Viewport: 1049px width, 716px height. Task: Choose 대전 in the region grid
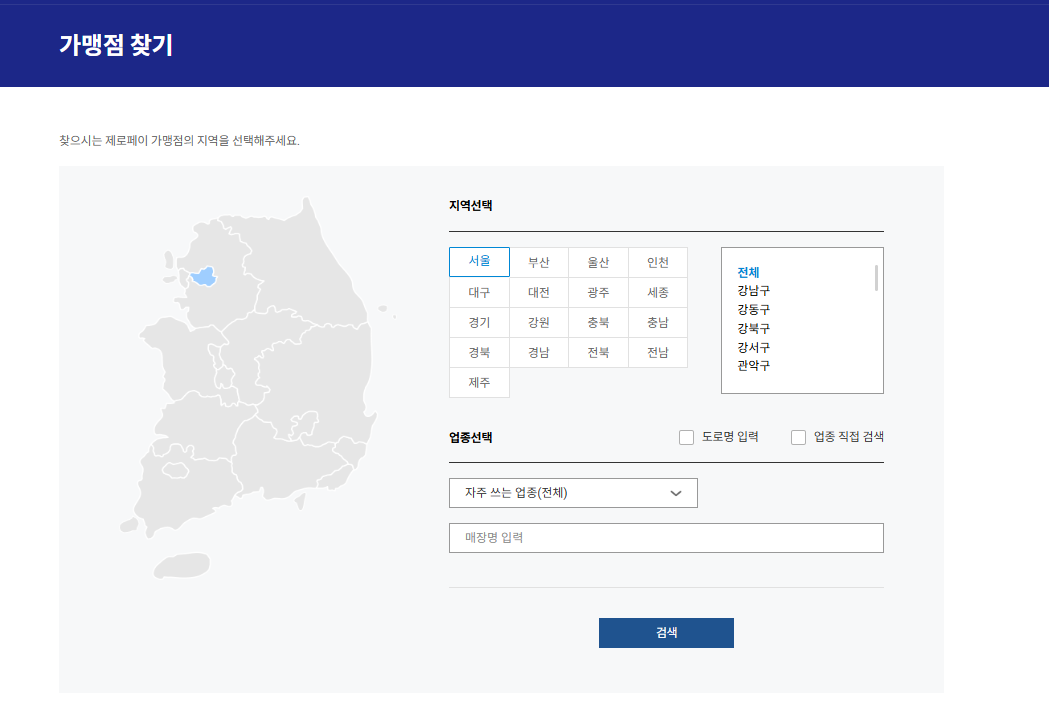(x=539, y=292)
